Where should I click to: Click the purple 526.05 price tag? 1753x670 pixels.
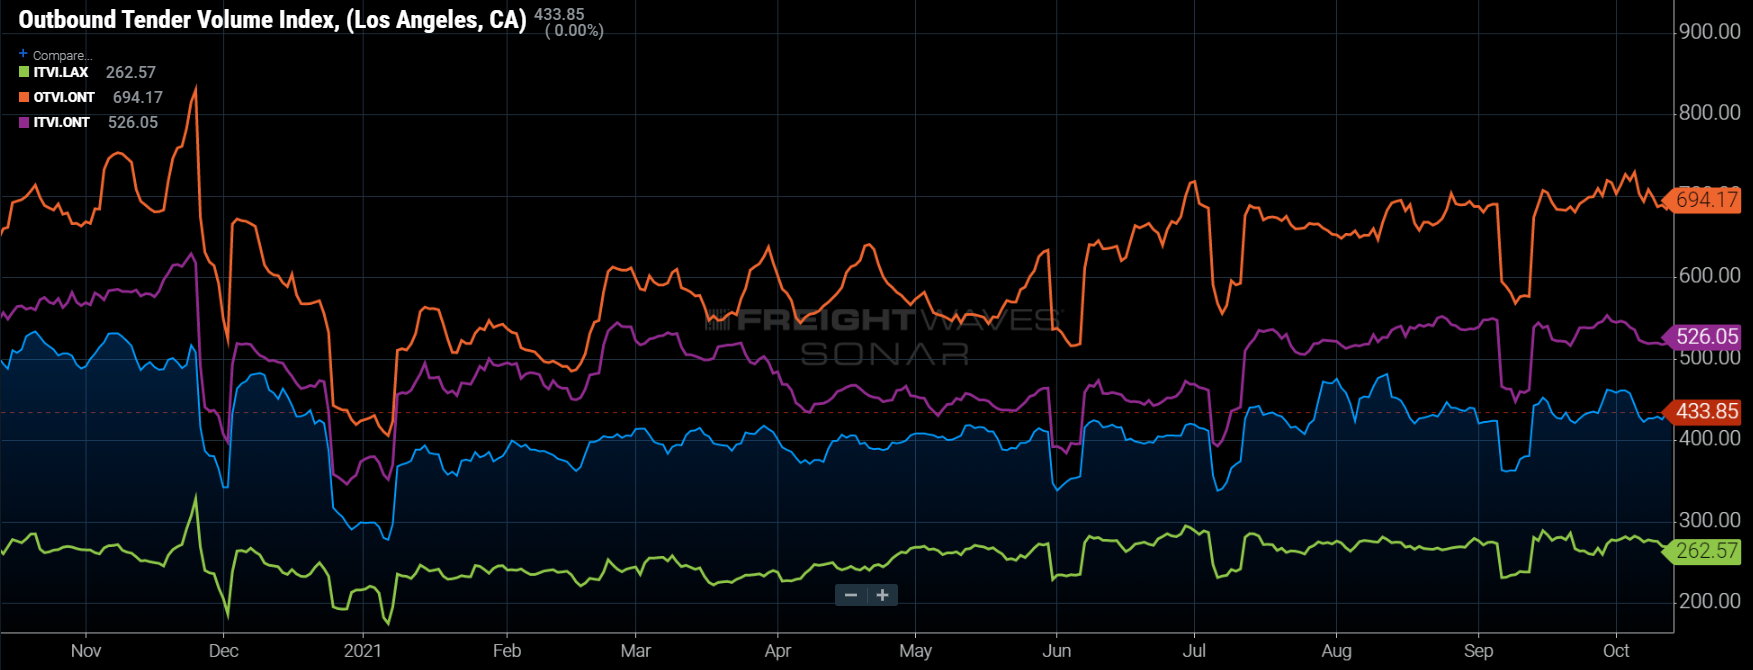pyautogui.click(x=1706, y=337)
